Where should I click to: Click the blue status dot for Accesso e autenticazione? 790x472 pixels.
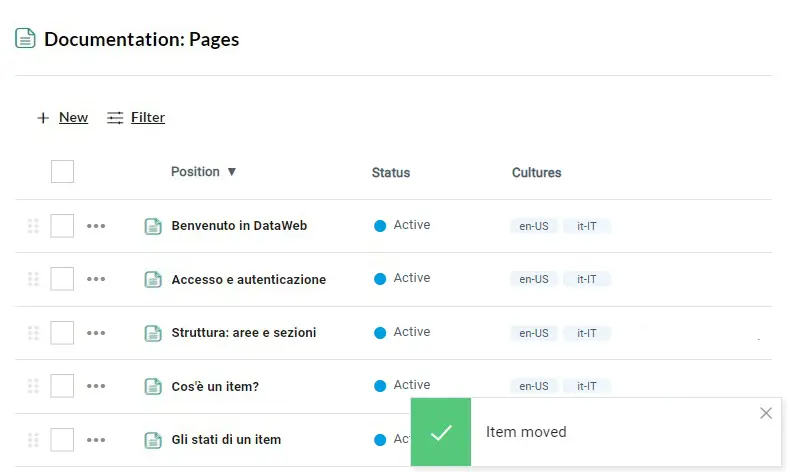pyautogui.click(x=380, y=279)
